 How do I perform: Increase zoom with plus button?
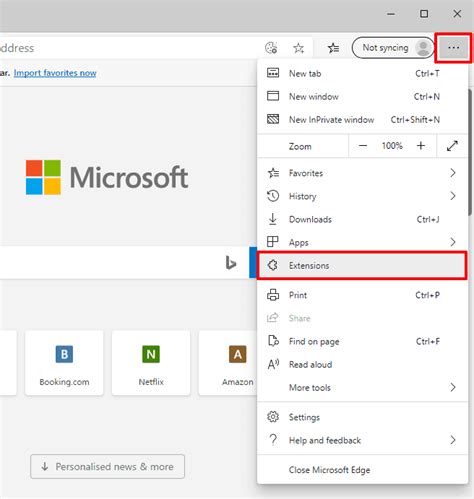421,146
